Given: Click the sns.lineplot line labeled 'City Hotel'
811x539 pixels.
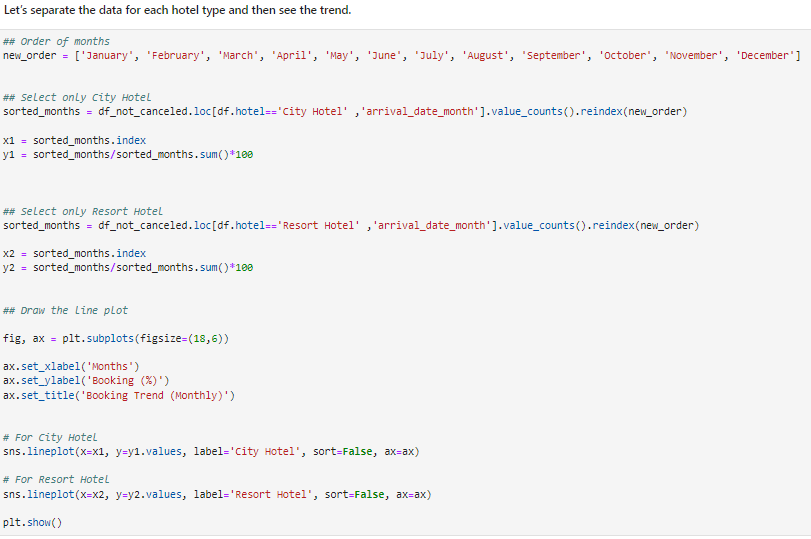Looking at the screenshot, I should (211, 452).
